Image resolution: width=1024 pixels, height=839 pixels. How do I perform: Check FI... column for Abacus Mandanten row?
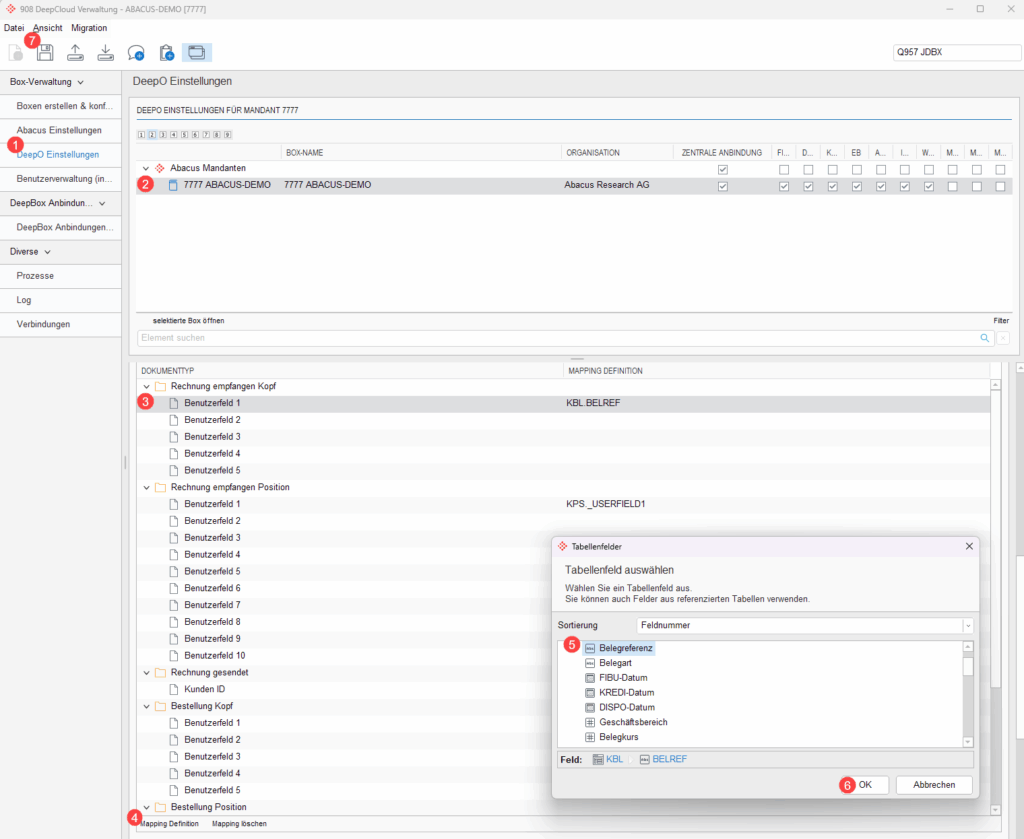(x=784, y=170)
